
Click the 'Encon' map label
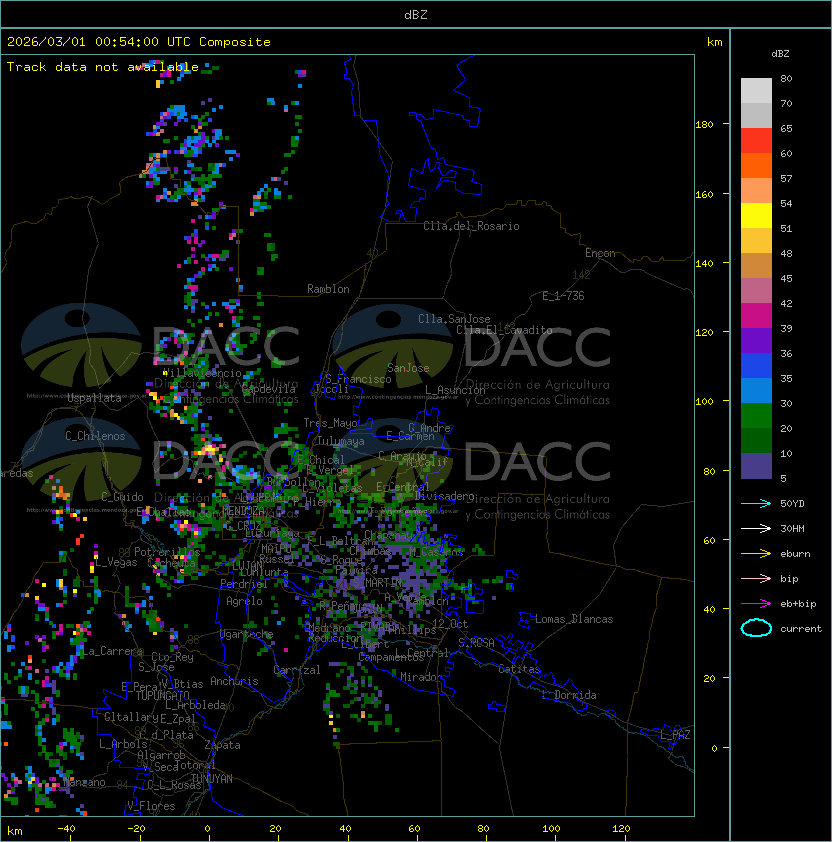[x=600, y=253]
